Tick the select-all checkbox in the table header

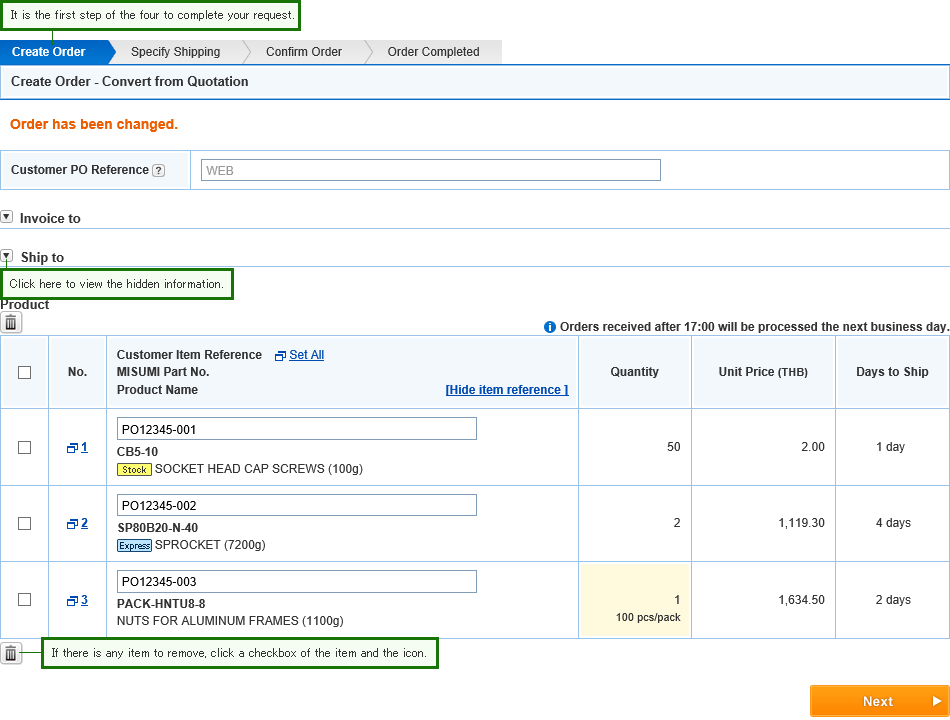(x=24, y=372)
